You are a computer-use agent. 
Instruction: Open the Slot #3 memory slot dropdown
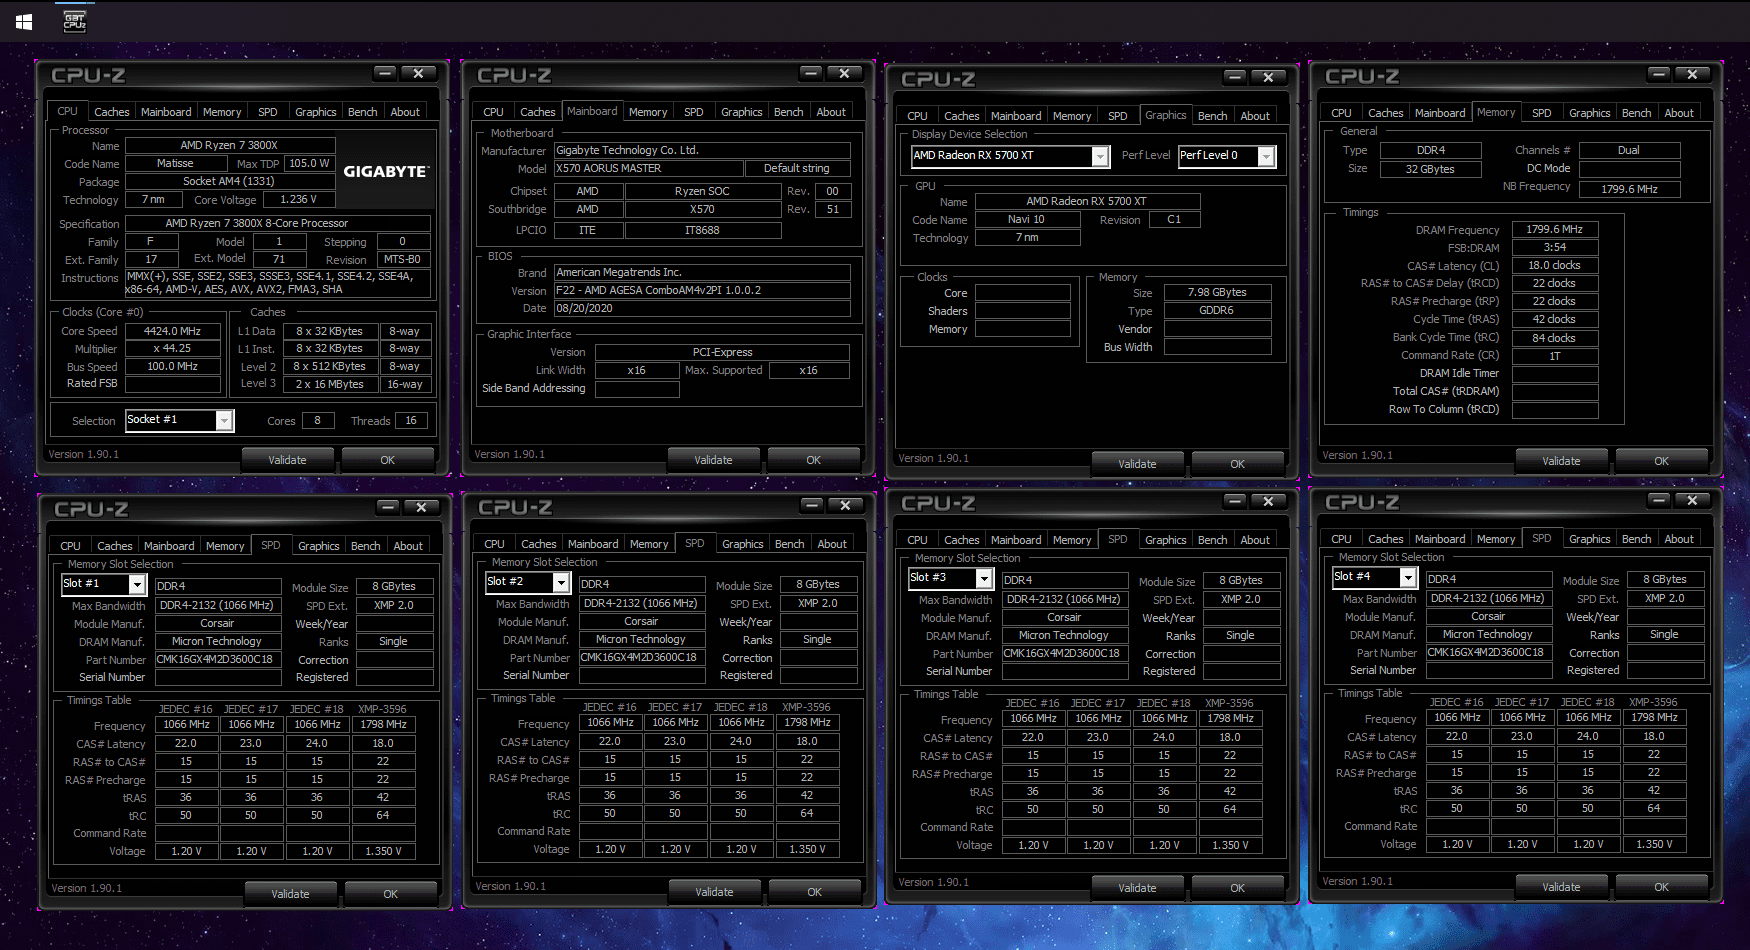984,578
